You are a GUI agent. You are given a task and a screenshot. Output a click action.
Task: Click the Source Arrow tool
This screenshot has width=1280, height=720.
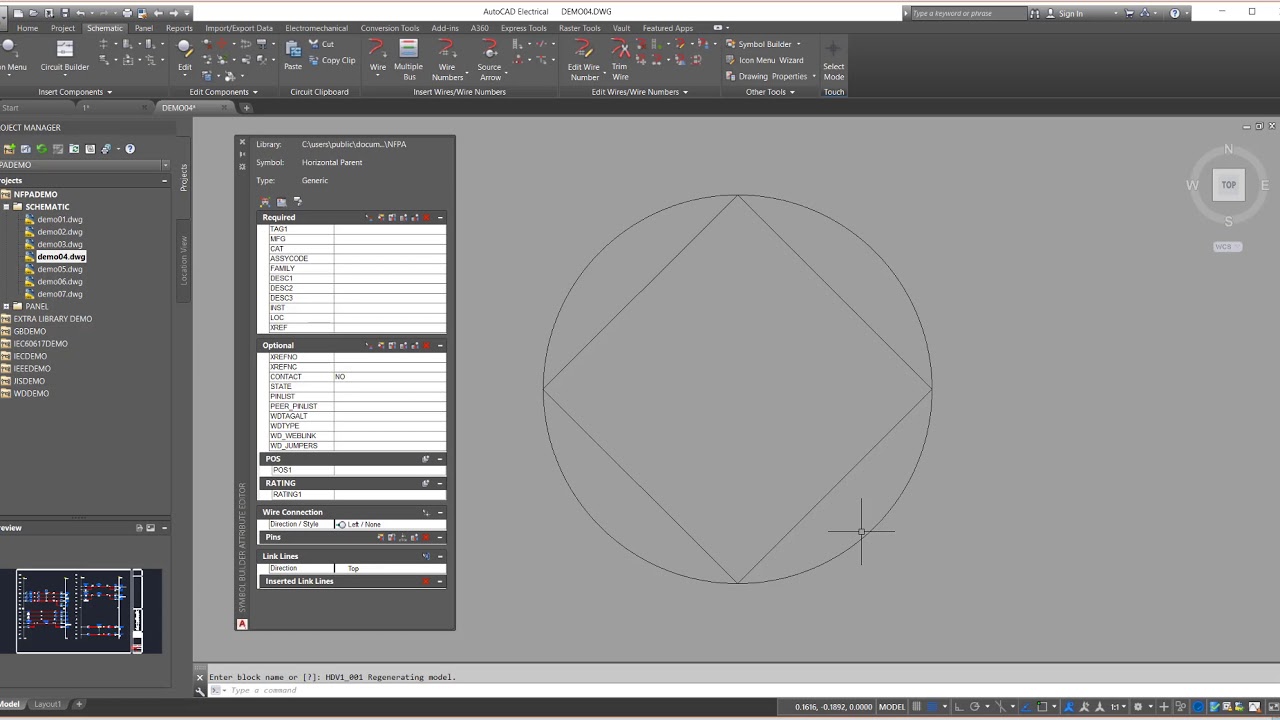(x=489, y=60)
